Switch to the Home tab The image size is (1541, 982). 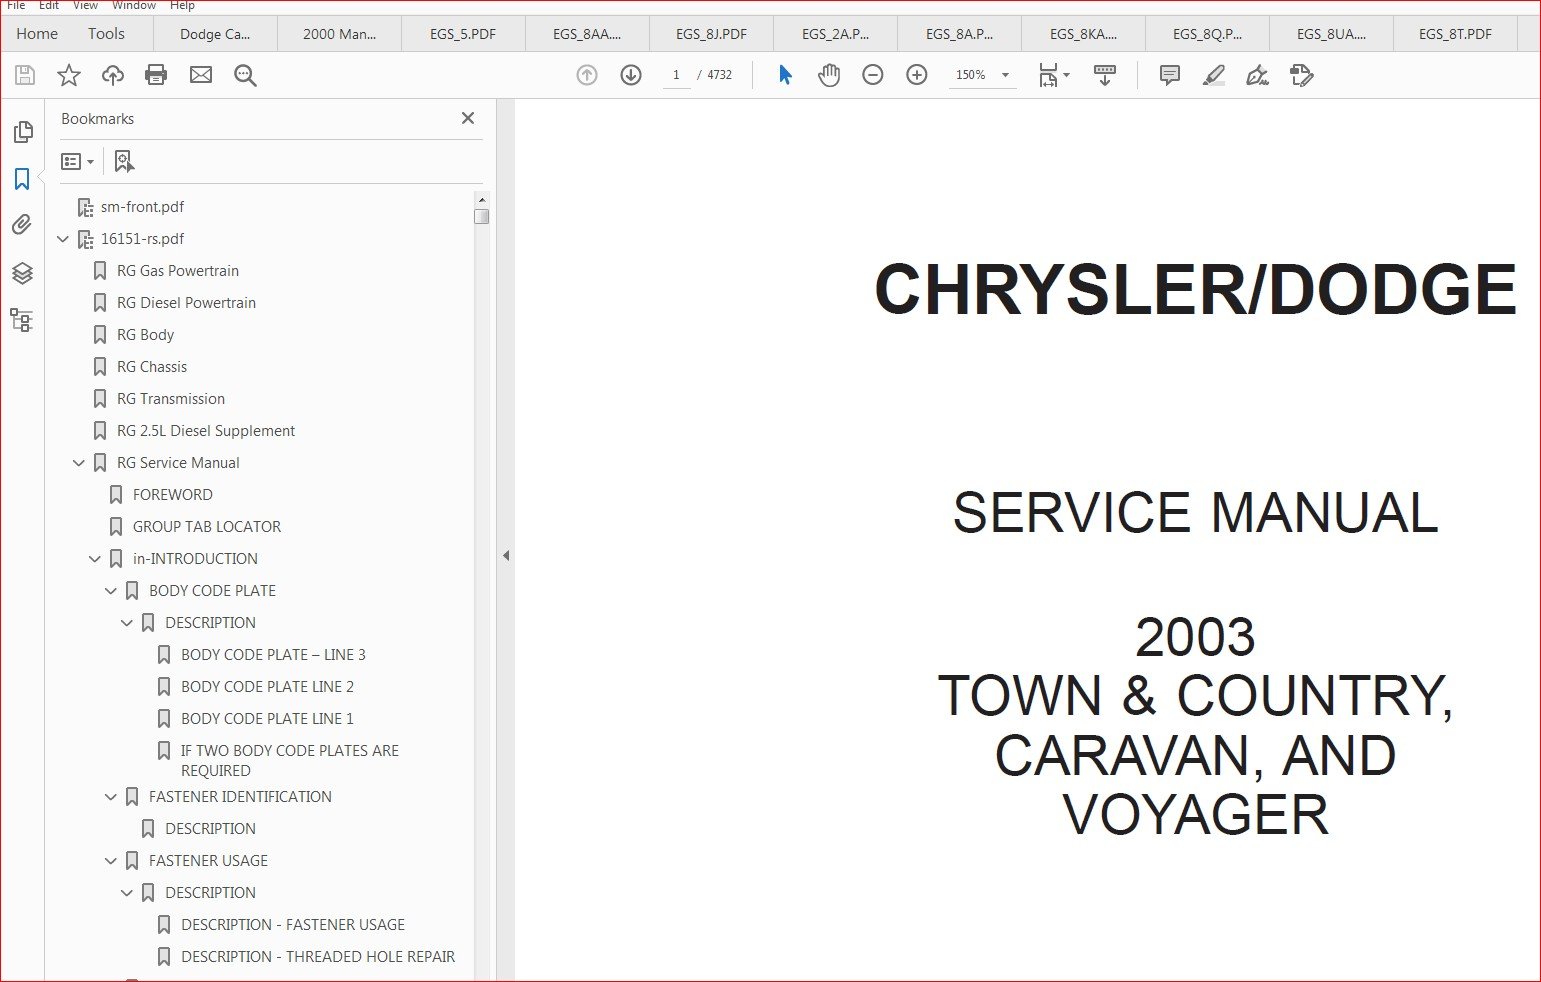point(37,33)
